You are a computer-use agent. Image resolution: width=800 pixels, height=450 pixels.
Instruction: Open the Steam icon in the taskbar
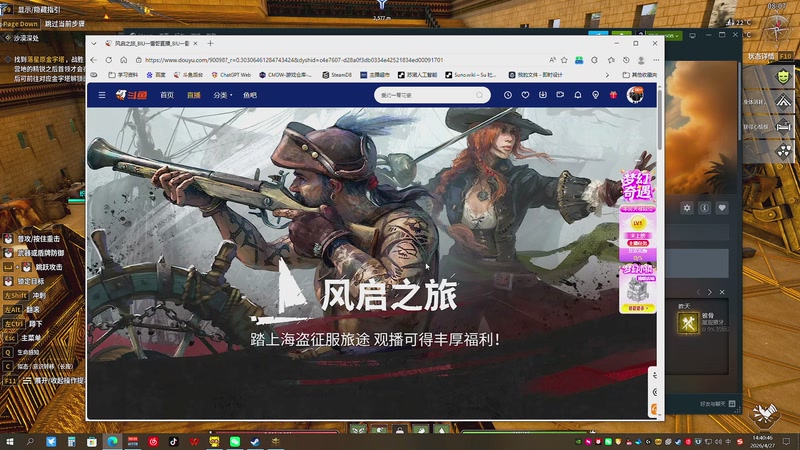tap(255, 441)
